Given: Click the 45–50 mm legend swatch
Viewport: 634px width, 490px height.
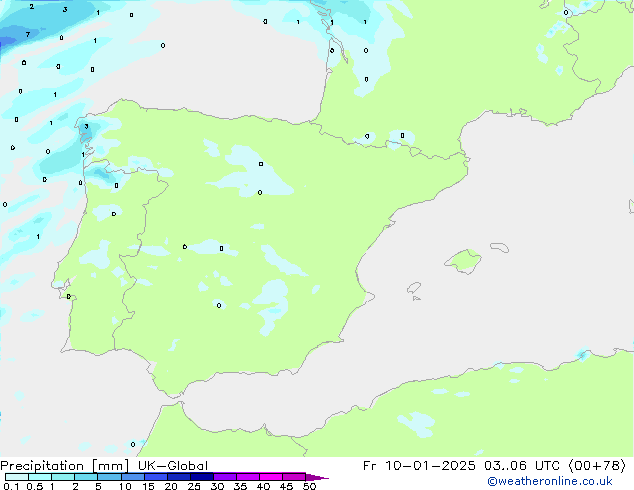Looking at the screenshot, I should tap(294, 477).
